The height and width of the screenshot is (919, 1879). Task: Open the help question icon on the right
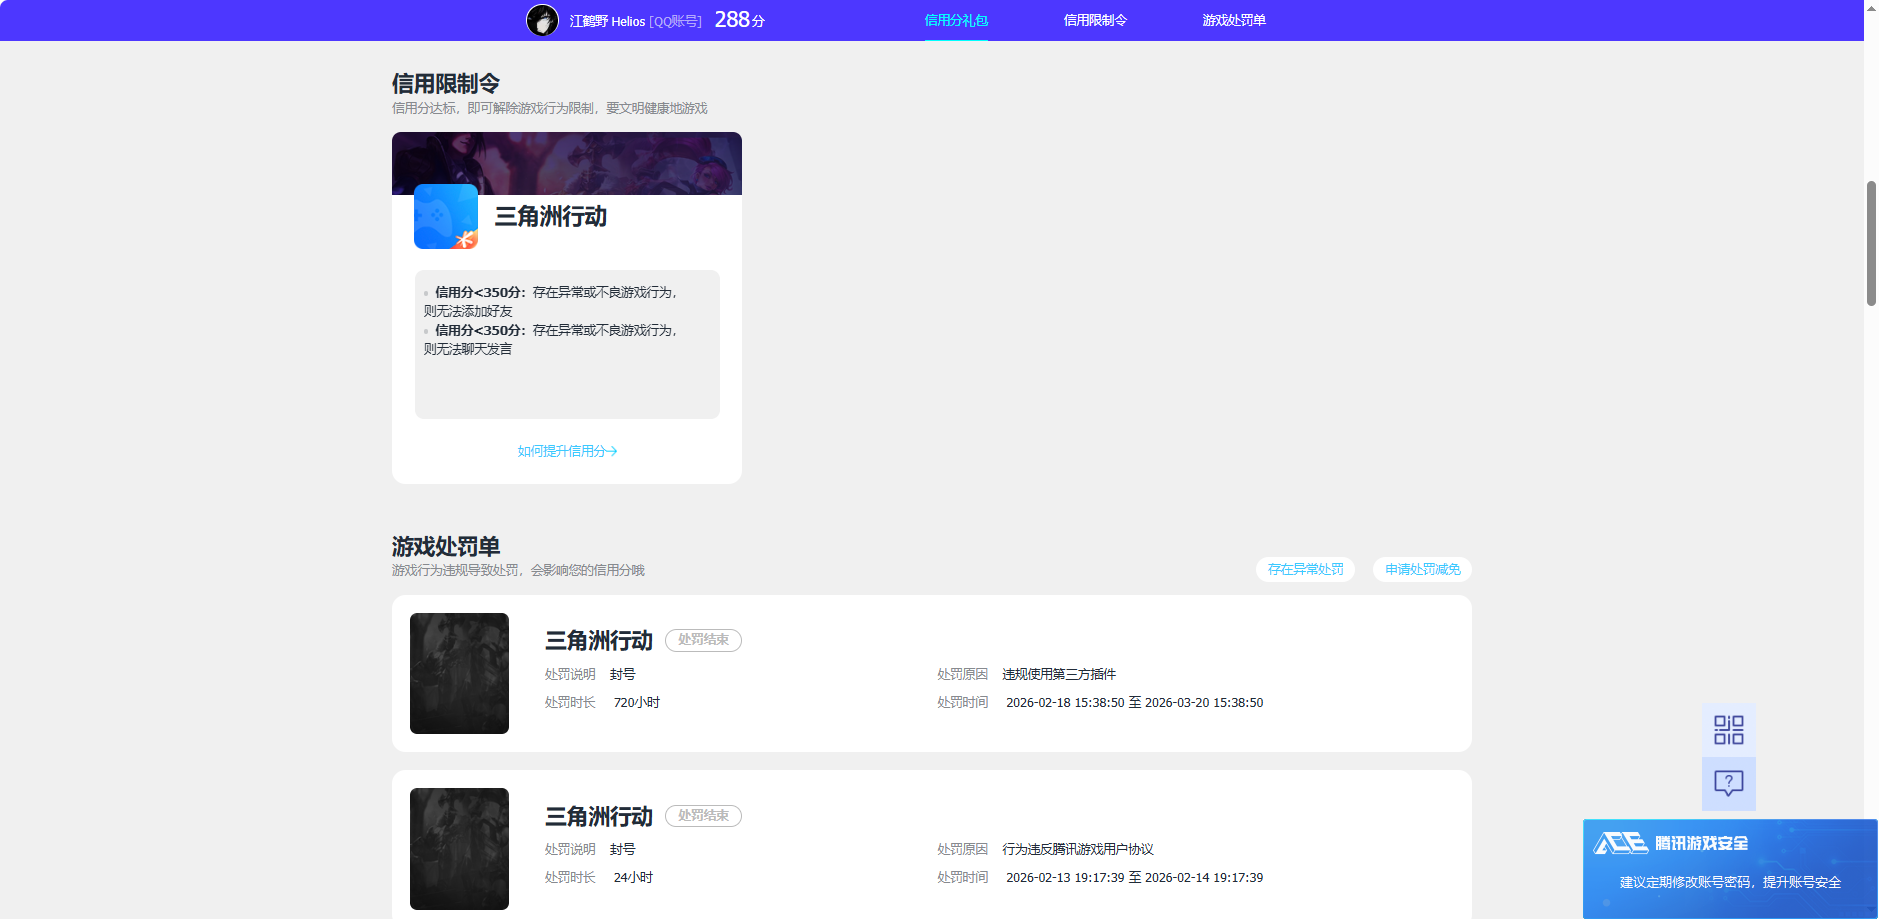(1728, 783)
